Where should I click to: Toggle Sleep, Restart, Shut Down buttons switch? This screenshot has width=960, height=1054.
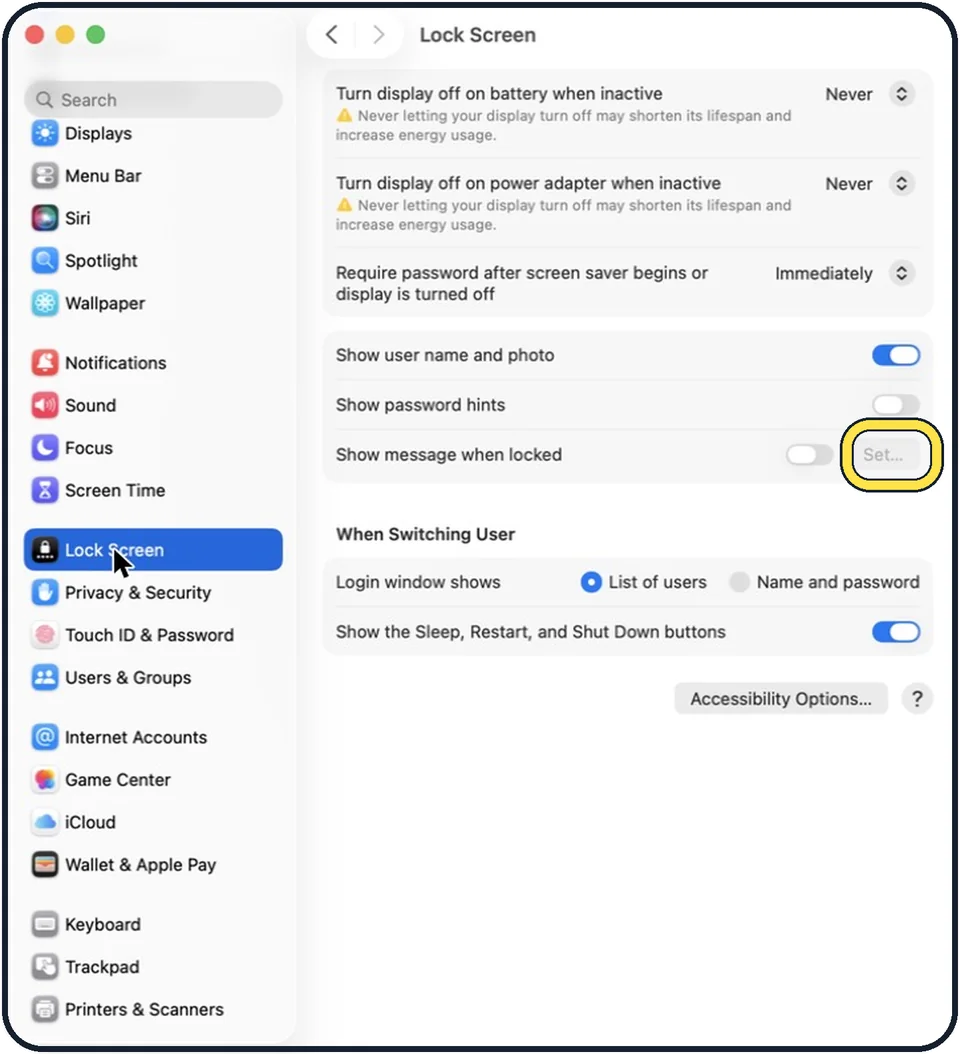(x=896, y=632)
